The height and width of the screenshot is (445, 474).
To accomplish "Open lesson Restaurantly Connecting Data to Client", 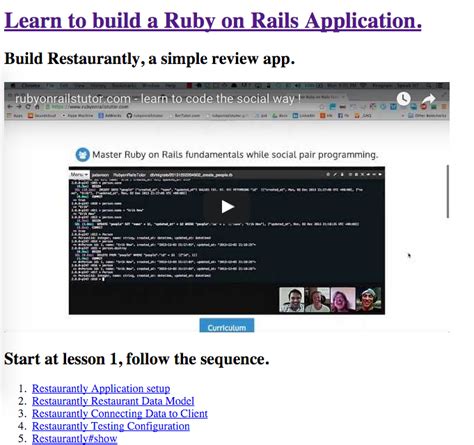I will pyautogui.click(x=120, y=413).
